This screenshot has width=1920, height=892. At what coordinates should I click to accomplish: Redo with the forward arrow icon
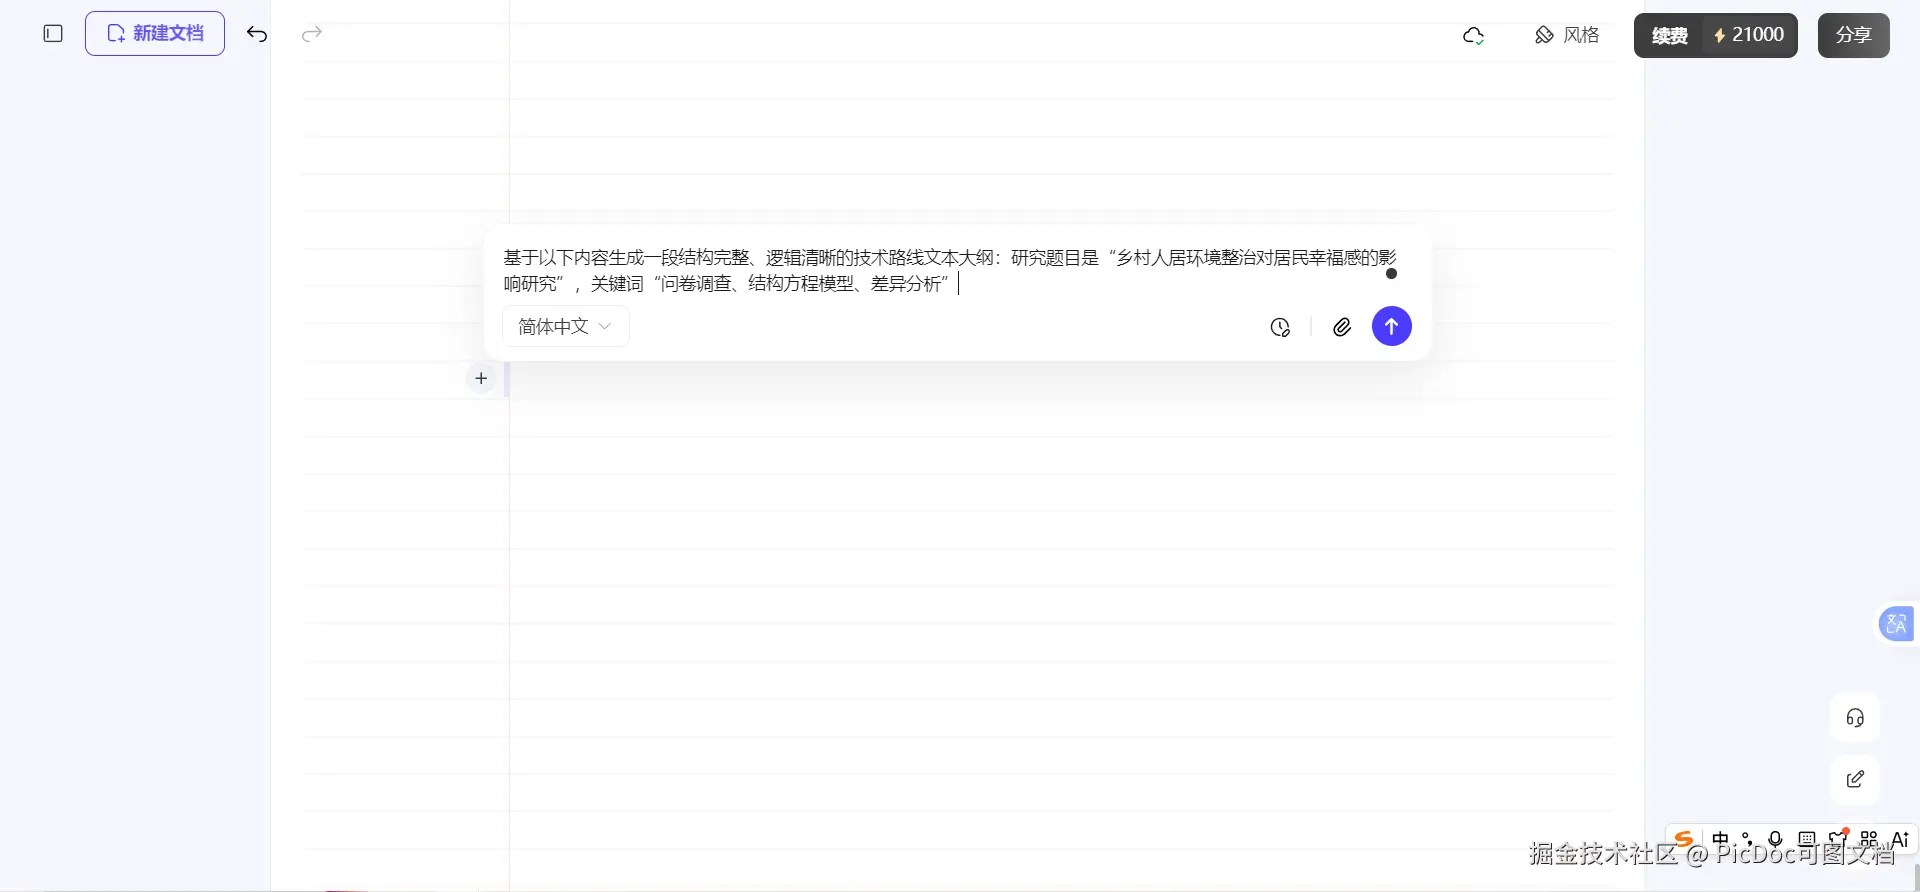coord(312,35)
